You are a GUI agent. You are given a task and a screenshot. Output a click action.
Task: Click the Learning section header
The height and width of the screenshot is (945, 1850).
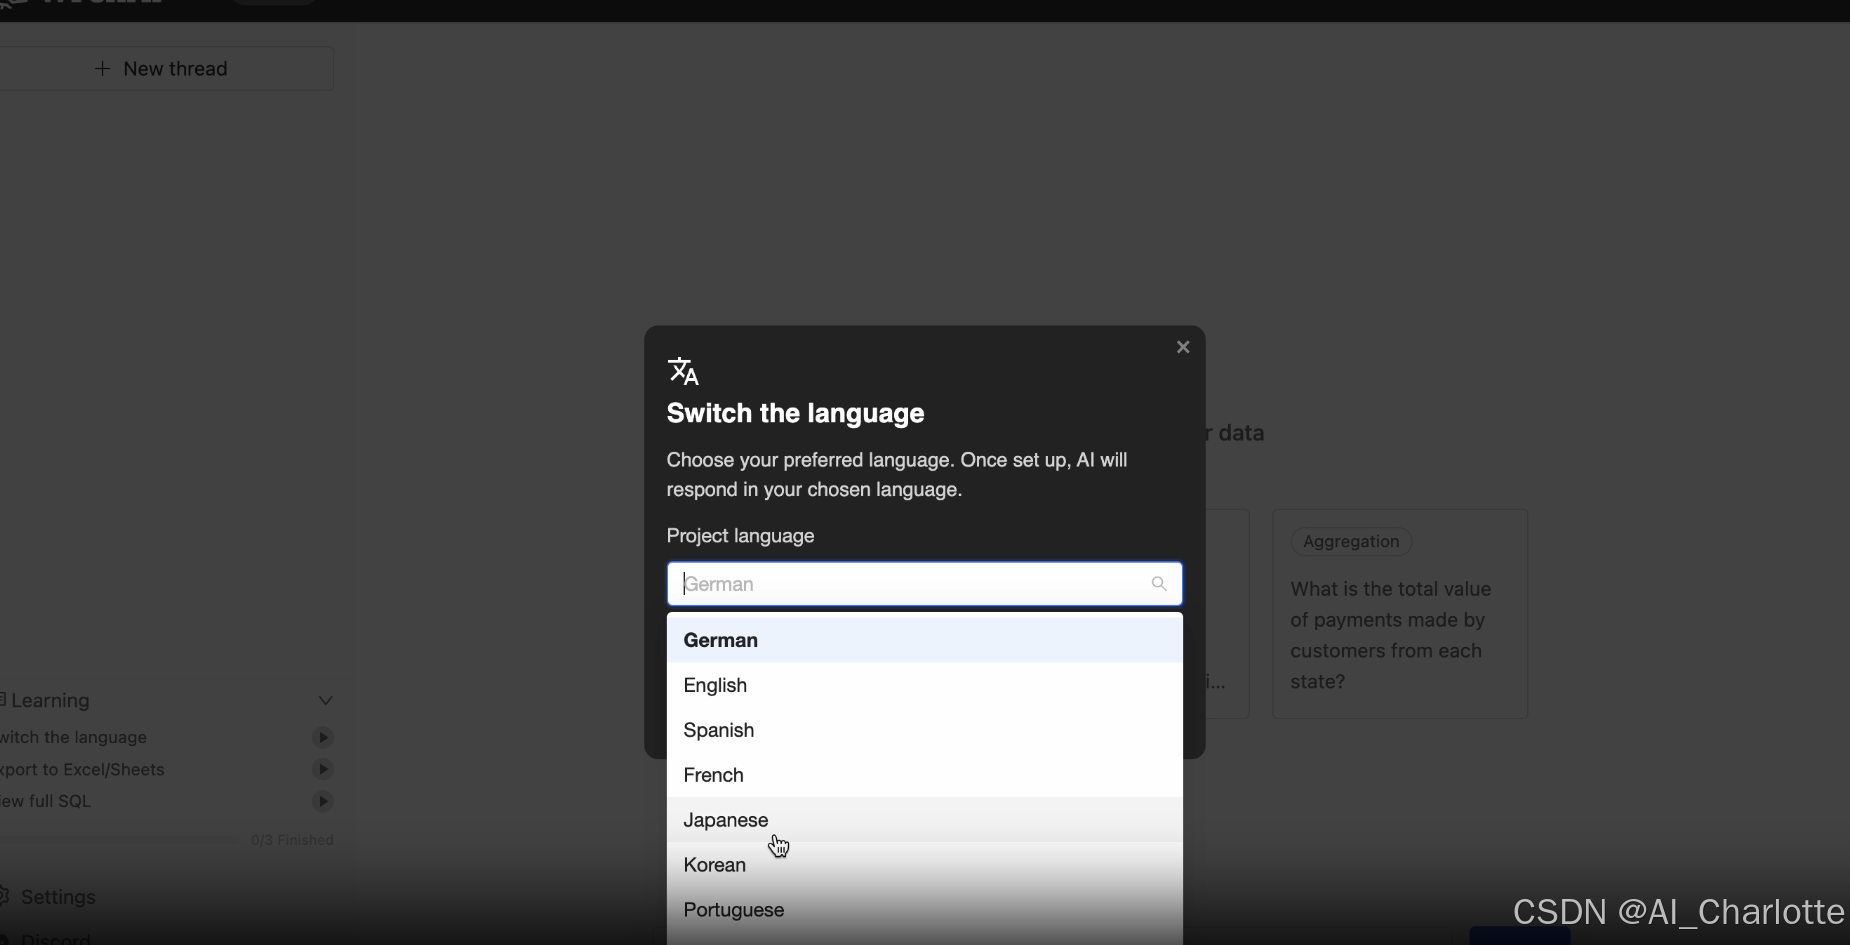(x=165, y=700)
